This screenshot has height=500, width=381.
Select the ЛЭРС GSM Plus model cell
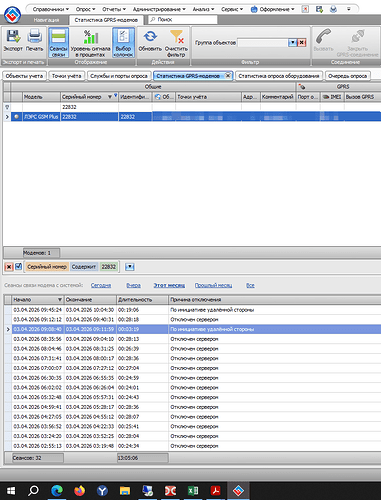pos(41,117)
